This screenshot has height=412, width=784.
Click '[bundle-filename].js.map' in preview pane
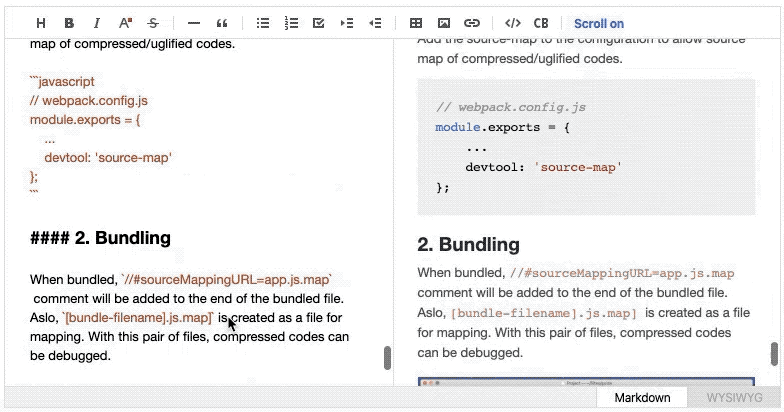click(544, 313)
